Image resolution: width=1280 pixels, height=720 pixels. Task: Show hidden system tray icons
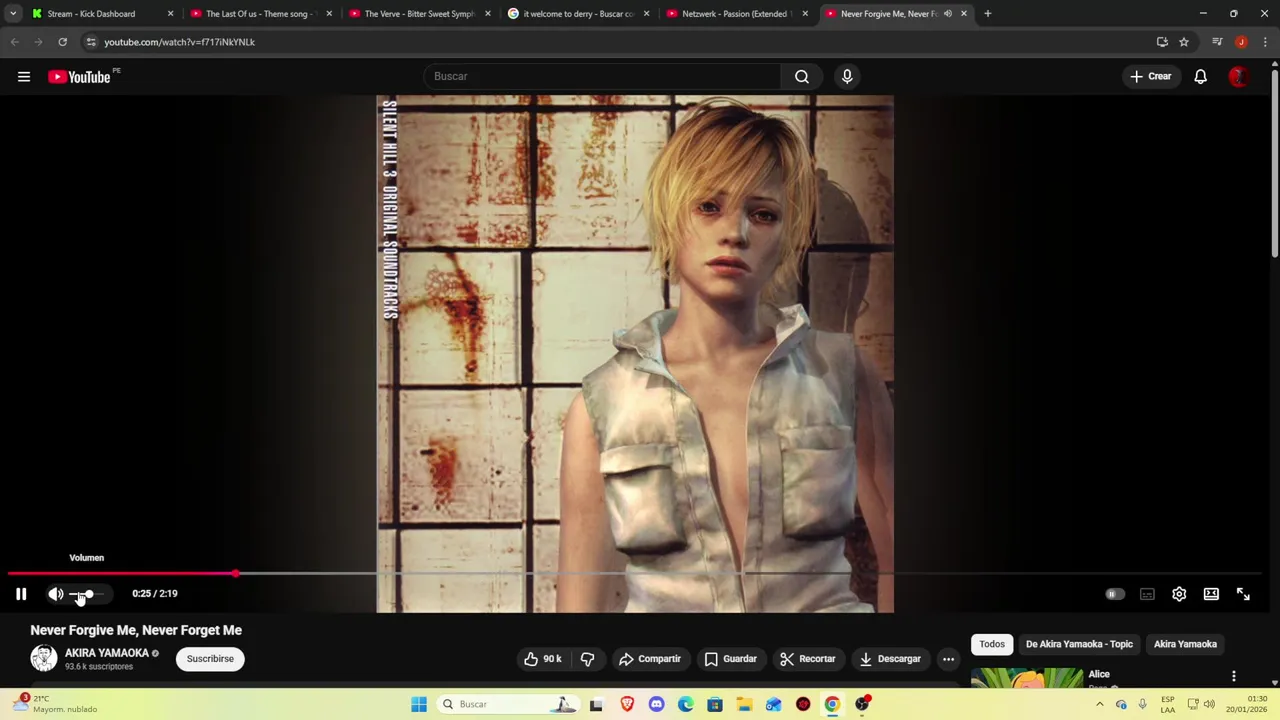click(x=1099, y=704)
